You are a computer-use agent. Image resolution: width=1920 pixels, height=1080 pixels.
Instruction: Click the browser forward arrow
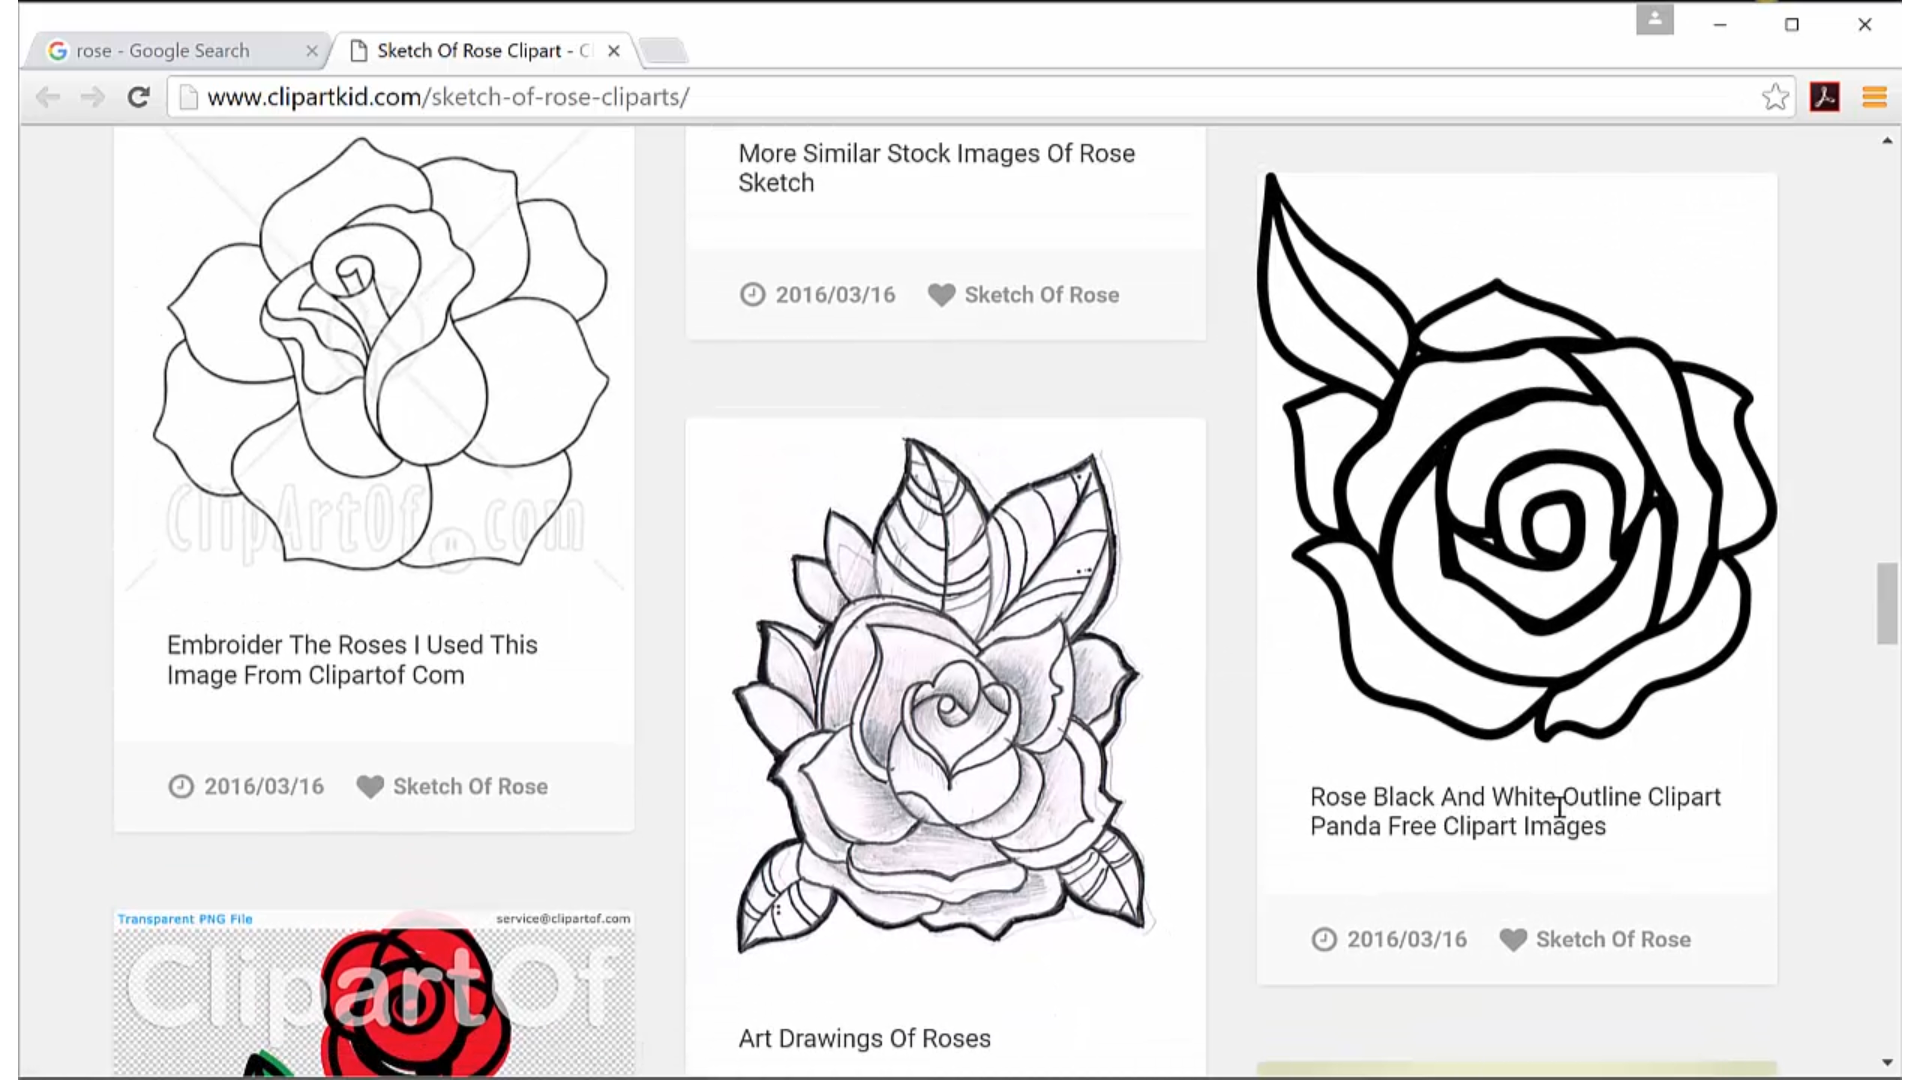tap(93, 97)
